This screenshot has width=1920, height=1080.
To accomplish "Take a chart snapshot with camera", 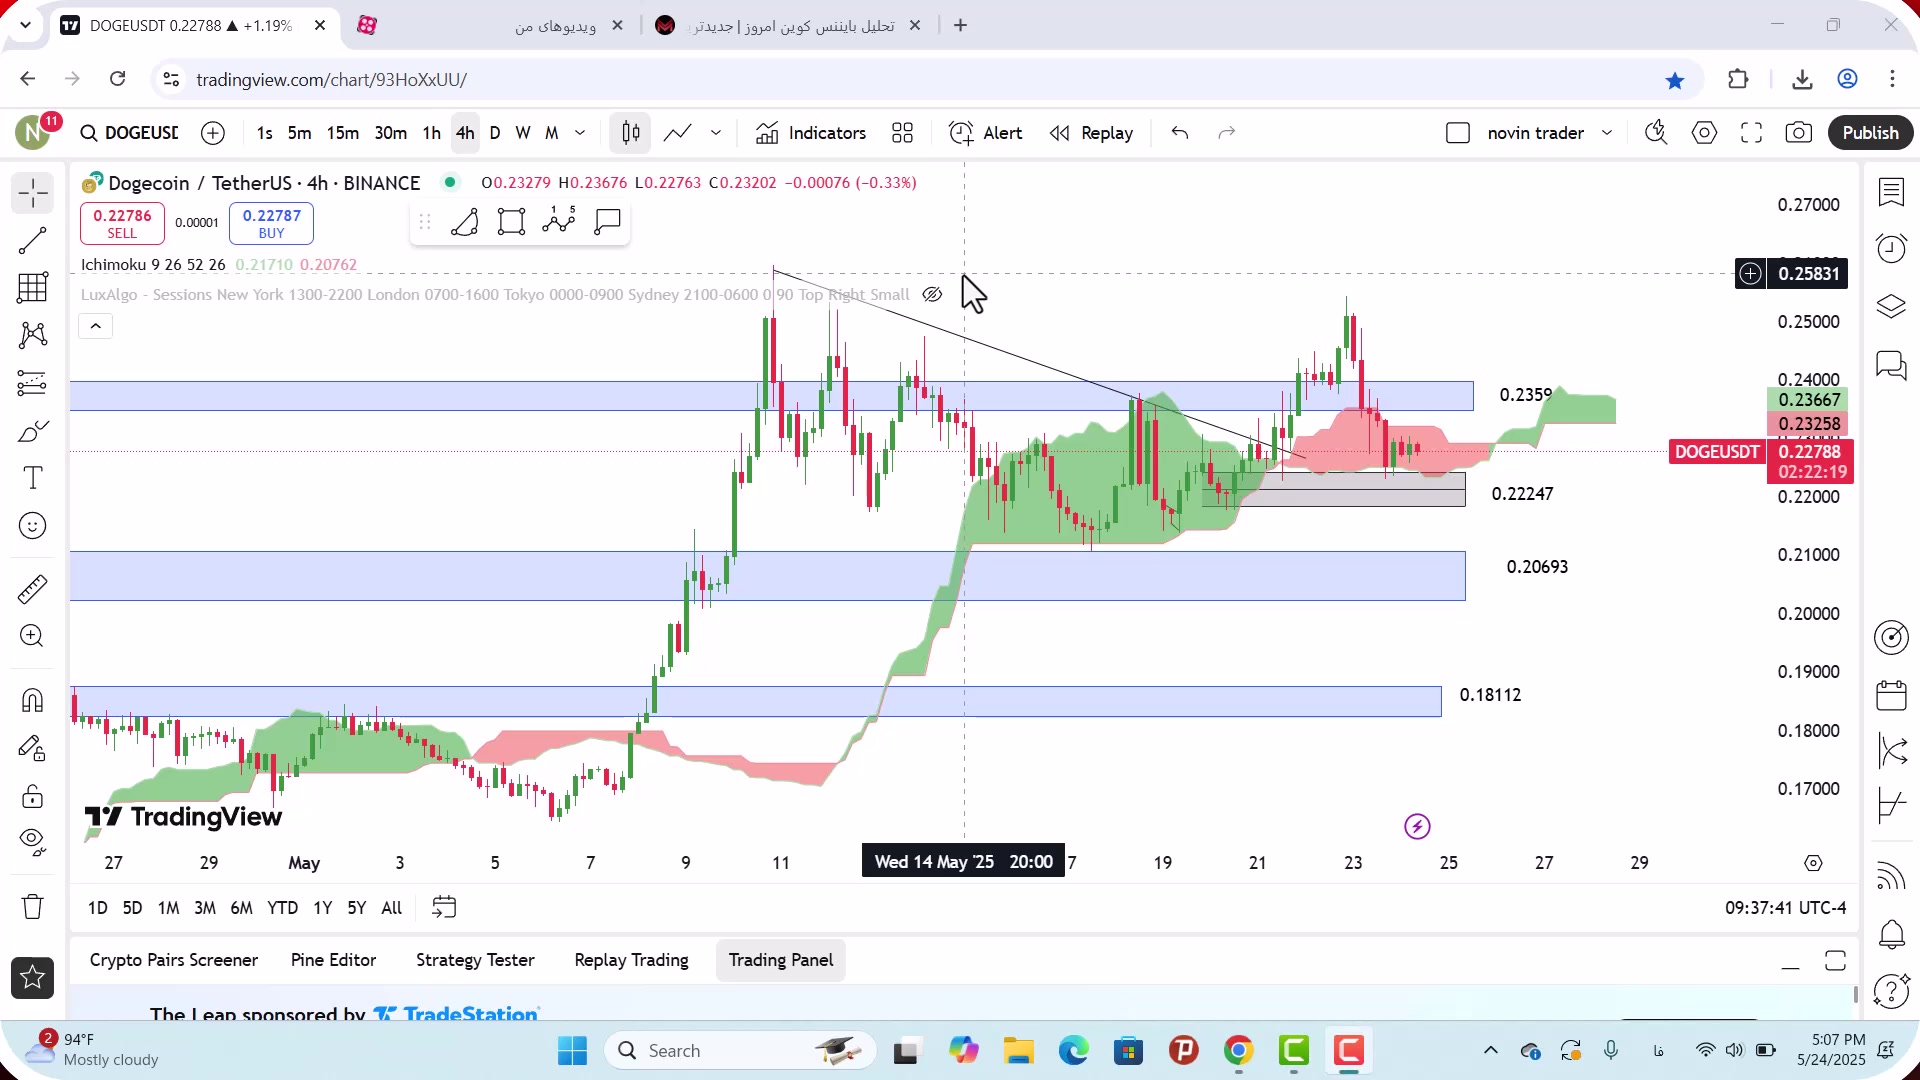I will [x=1799, y=133].
